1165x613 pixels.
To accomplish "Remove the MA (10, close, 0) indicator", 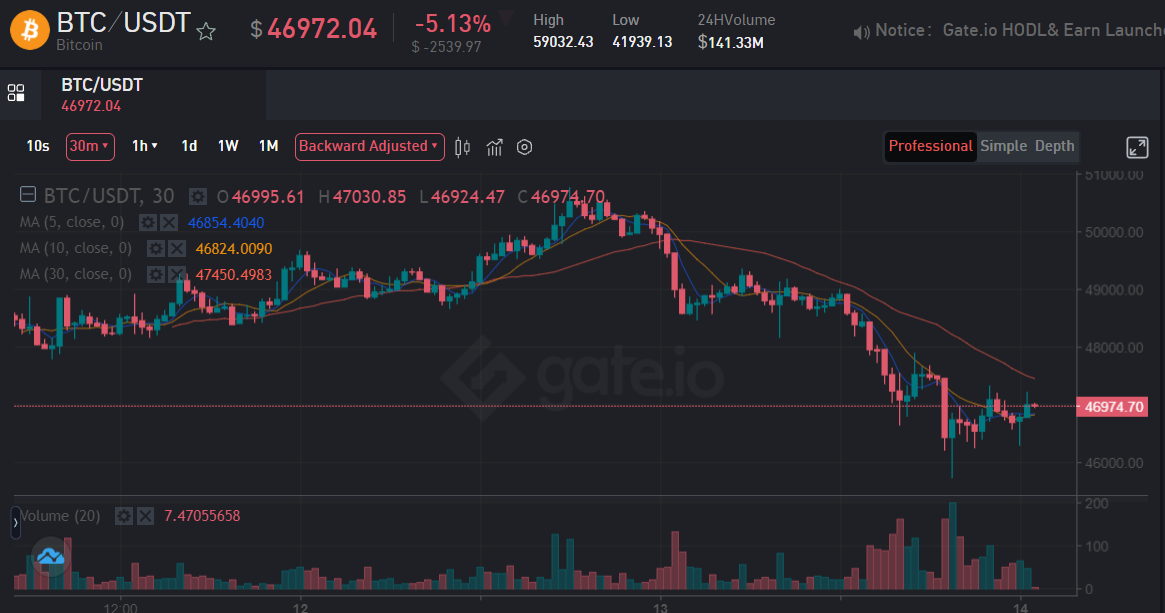I will tap(177, 248).
